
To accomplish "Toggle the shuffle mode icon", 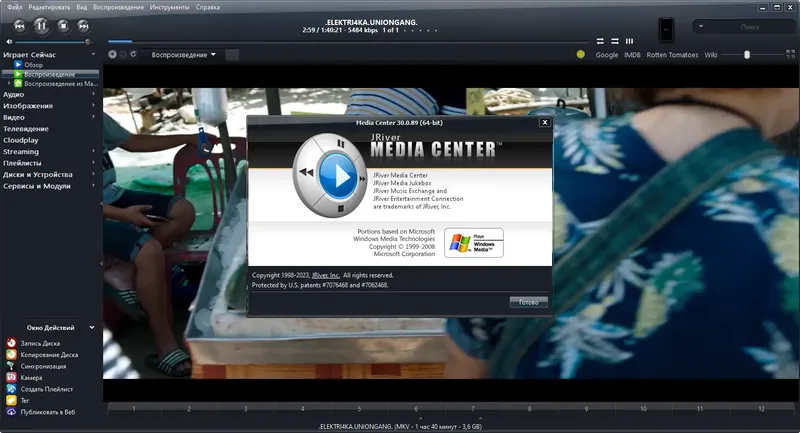I will click(x=615, y=41).
